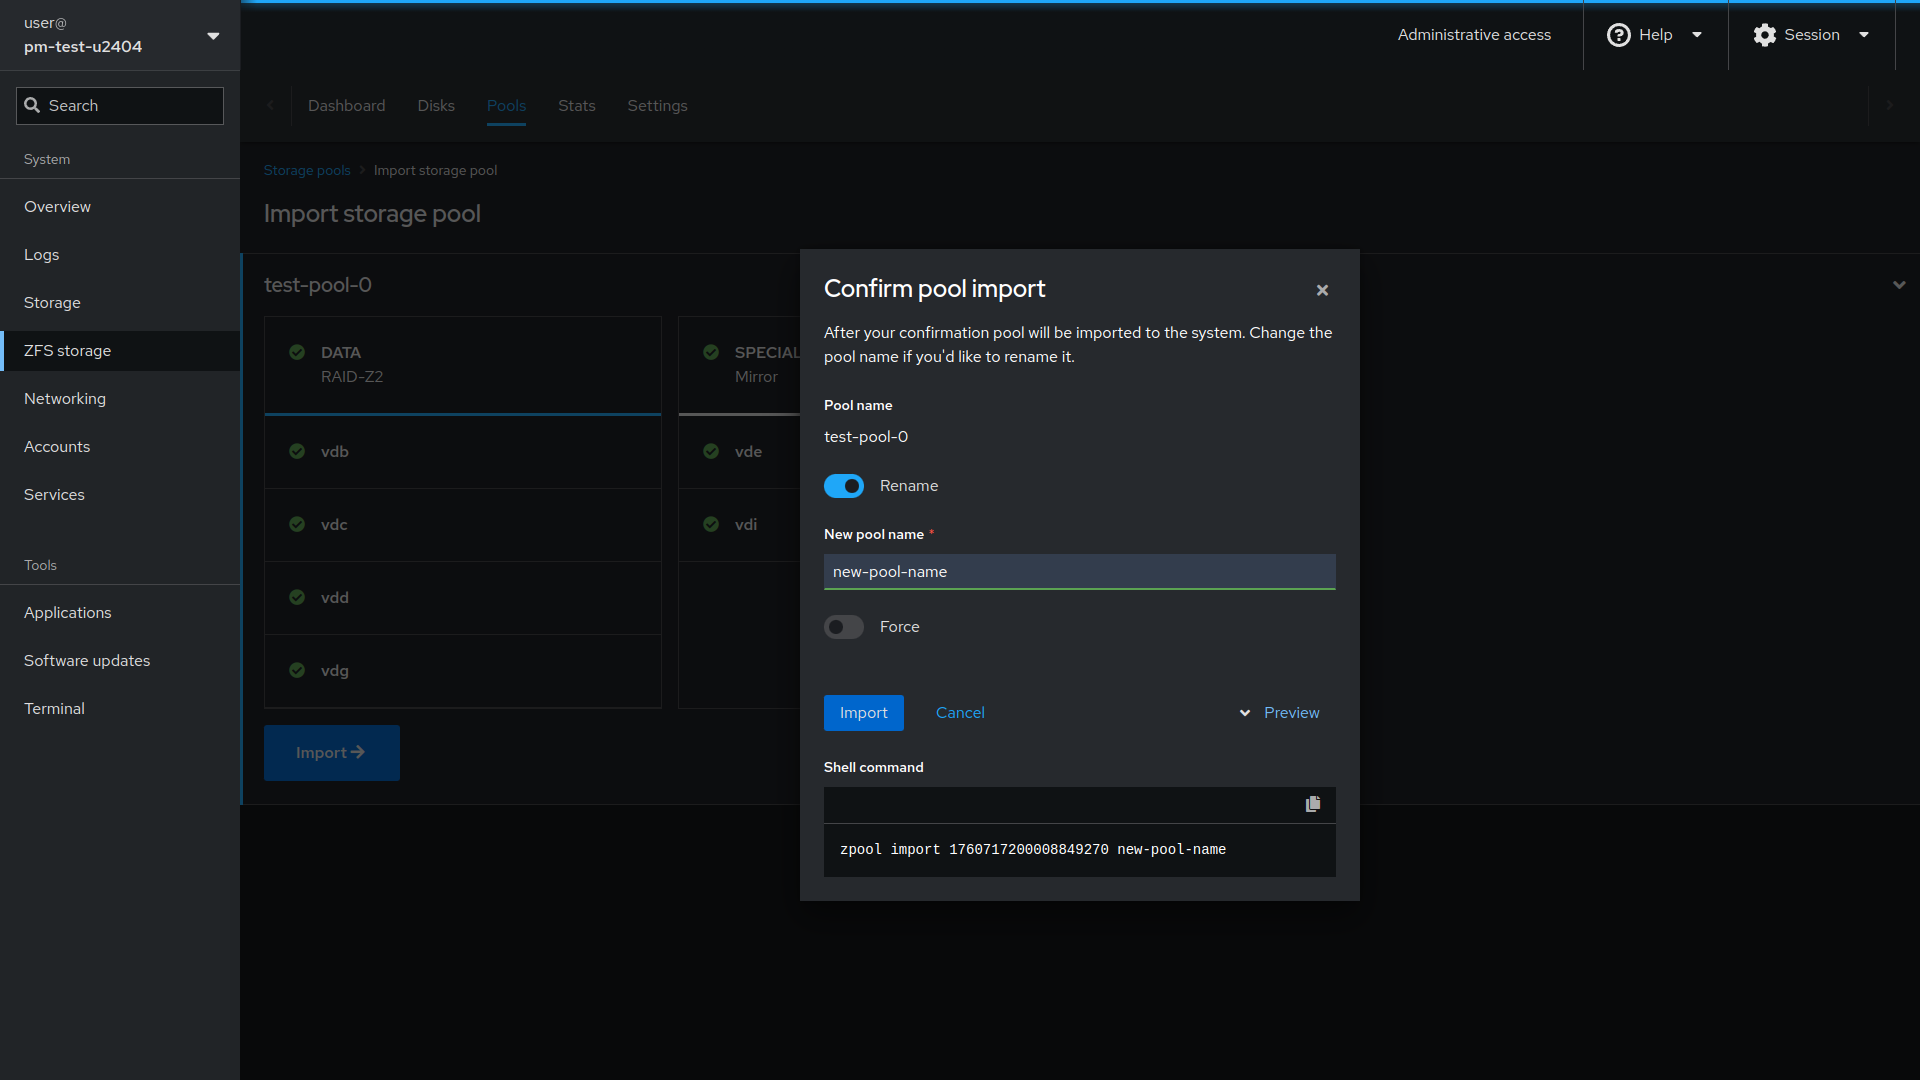Click the breadcrumb separator chevron
The image size is (1920, 1080).
[x=362, y=171]
